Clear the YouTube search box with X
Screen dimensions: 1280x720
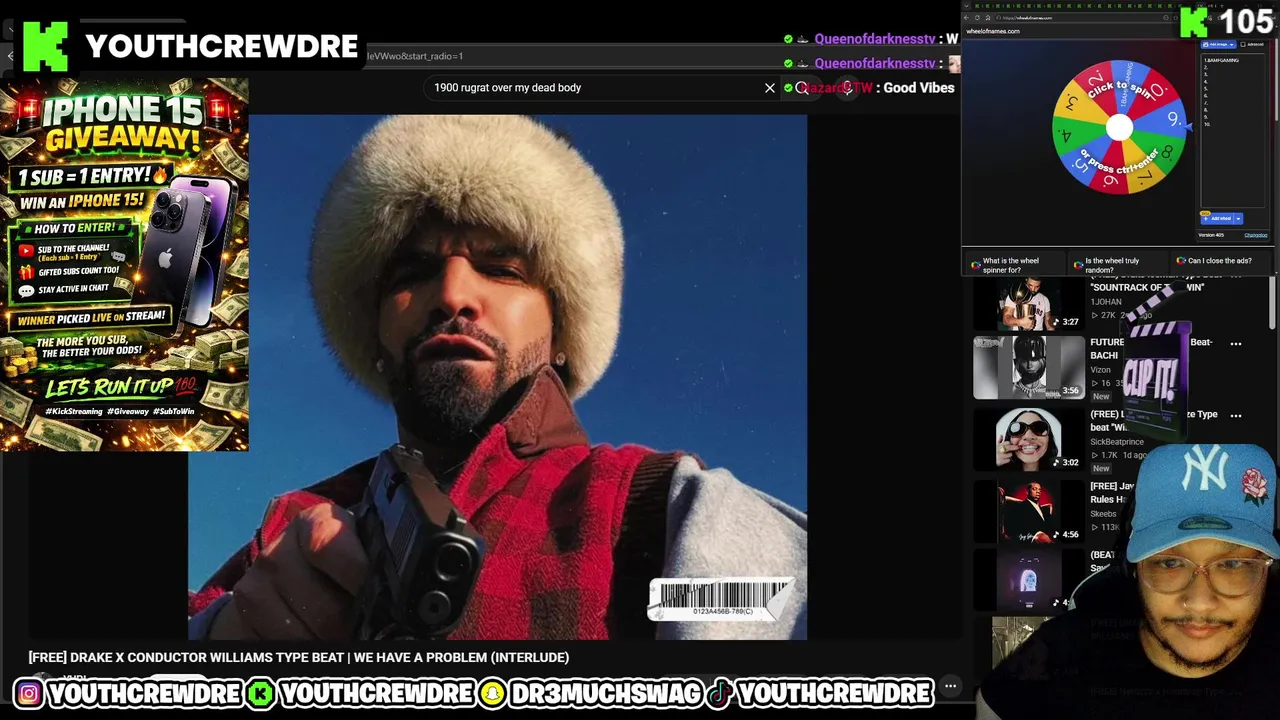point(769,88)
